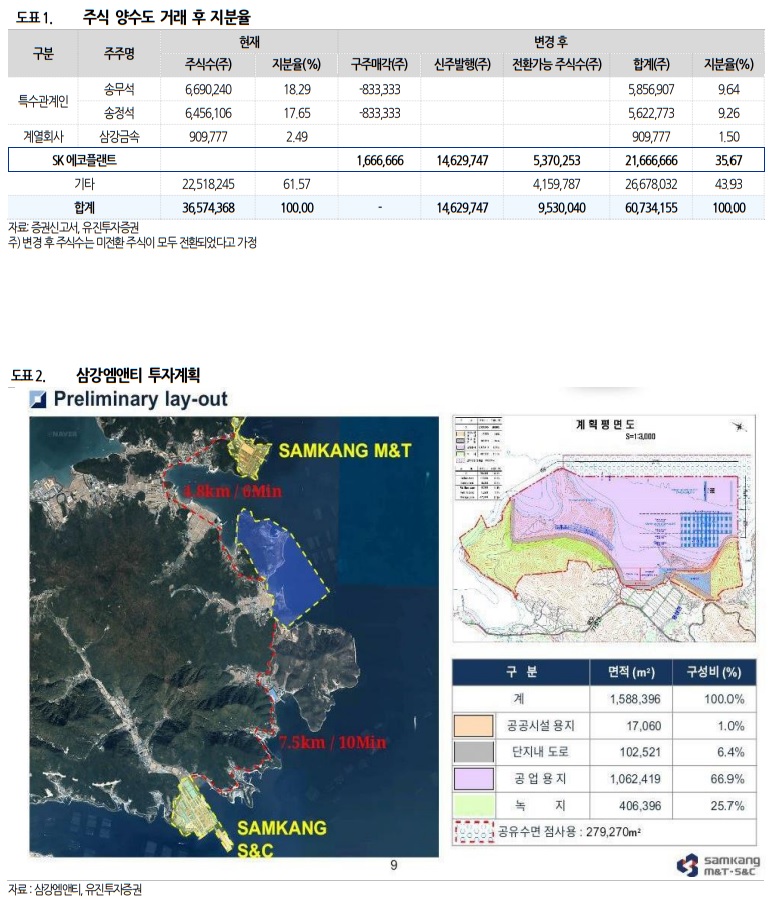This screenshot has width=768, height=899.
Task: Click the value 60,734,155
Action: coord(651,208)
